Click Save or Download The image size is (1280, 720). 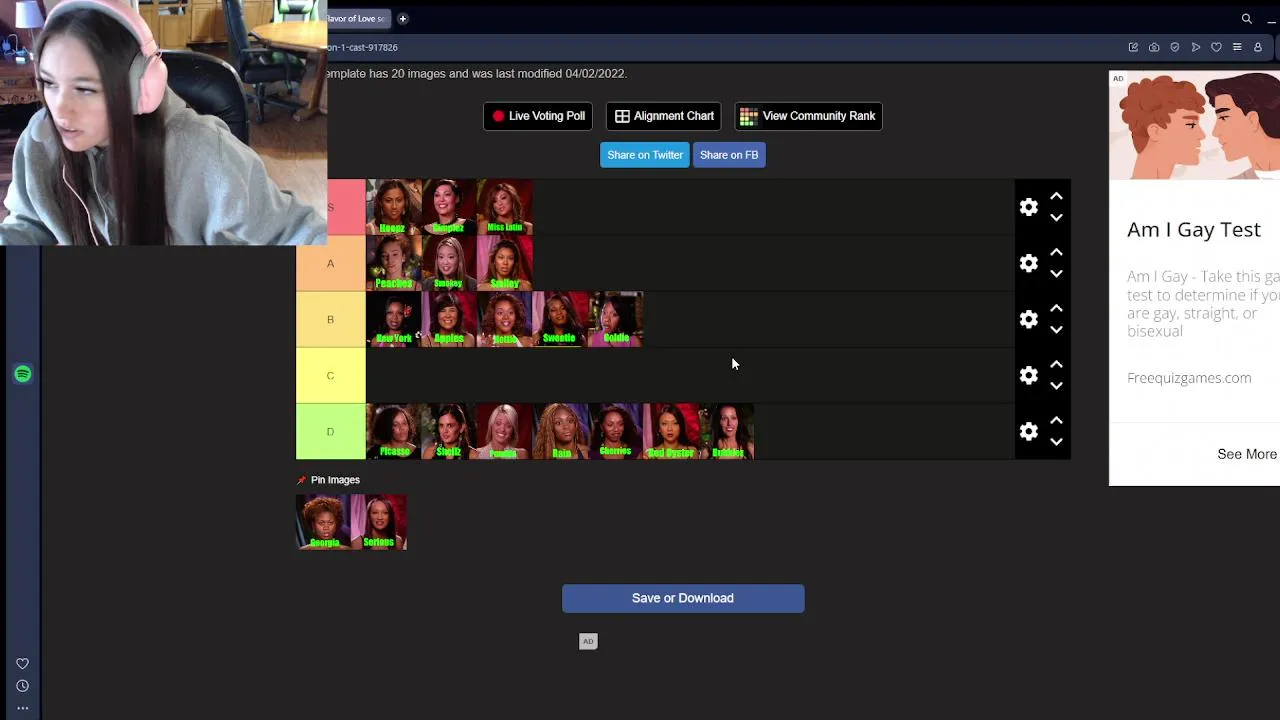(x=683, y=598)
